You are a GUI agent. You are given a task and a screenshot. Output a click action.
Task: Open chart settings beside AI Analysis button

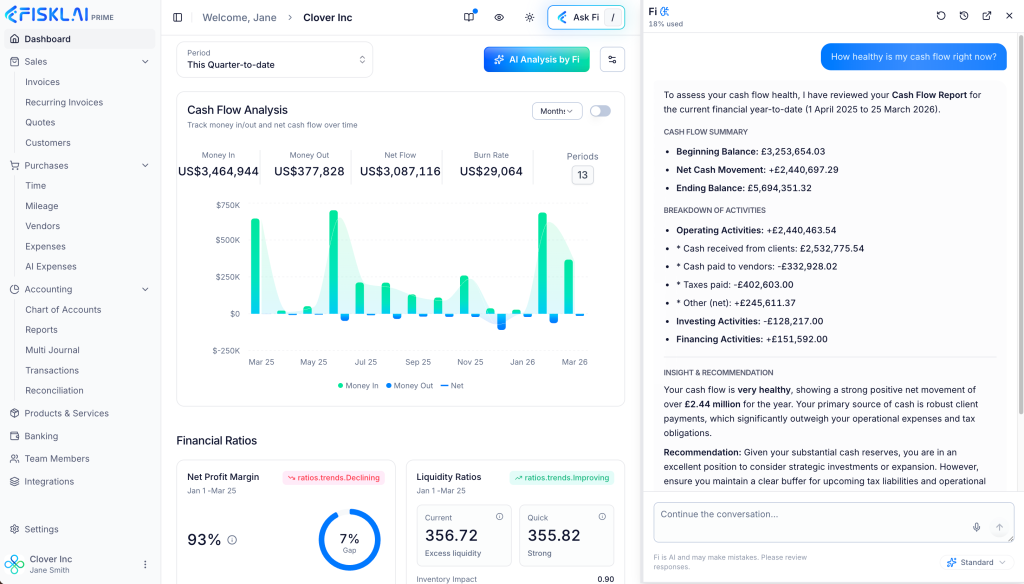(x=612, y=59)
